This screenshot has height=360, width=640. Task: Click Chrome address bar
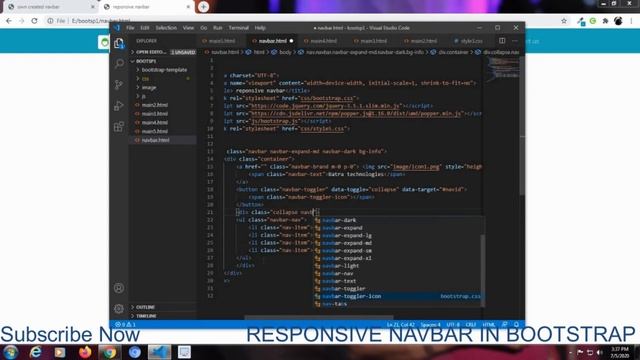(x=302, y=21)
